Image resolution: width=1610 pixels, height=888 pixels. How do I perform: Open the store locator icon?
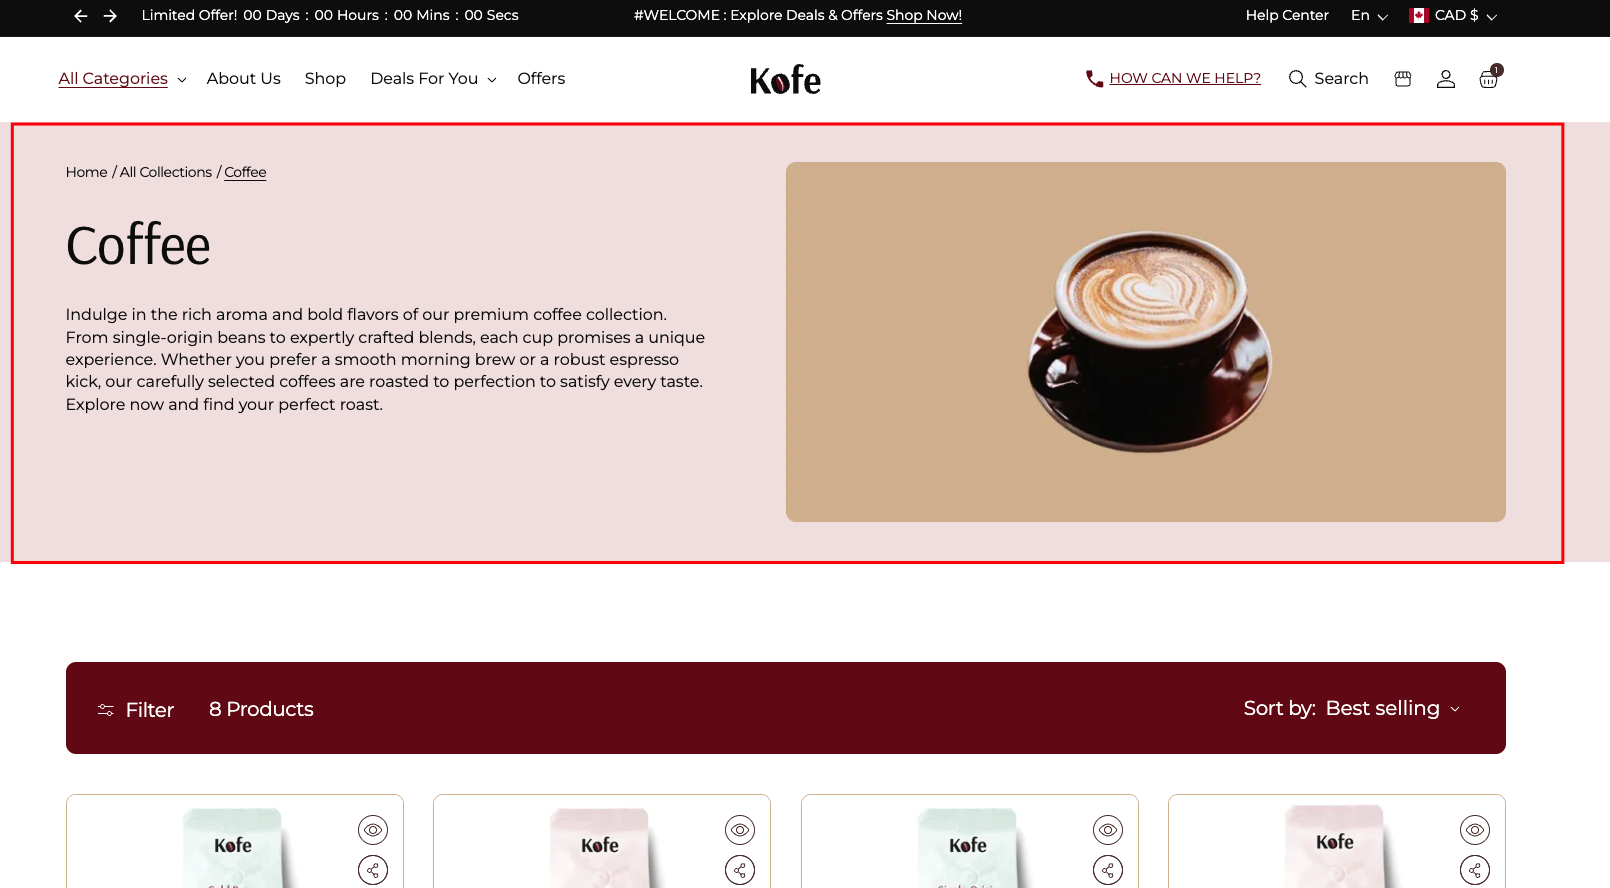point(1403,79)
